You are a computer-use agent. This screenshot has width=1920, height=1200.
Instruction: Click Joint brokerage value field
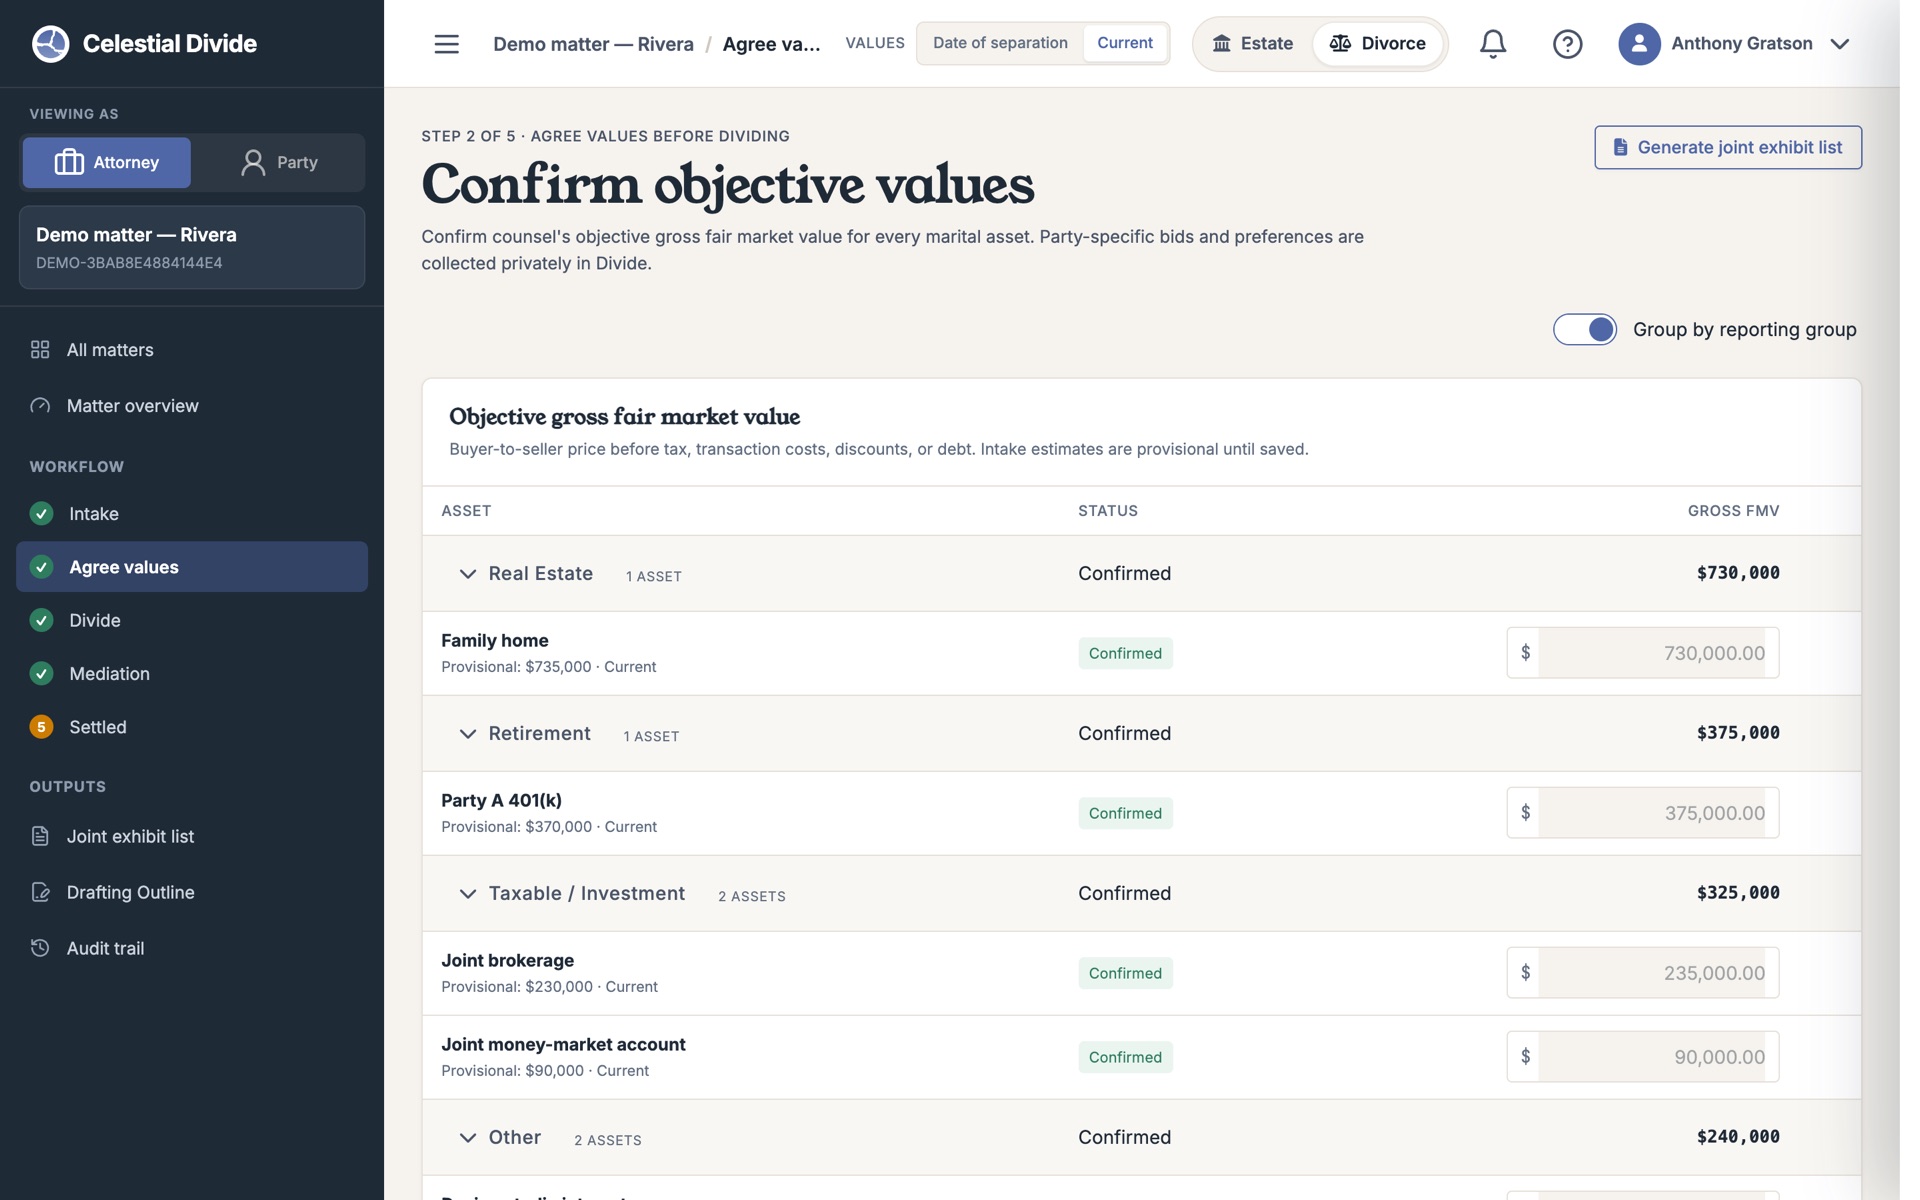point(1643,973)
